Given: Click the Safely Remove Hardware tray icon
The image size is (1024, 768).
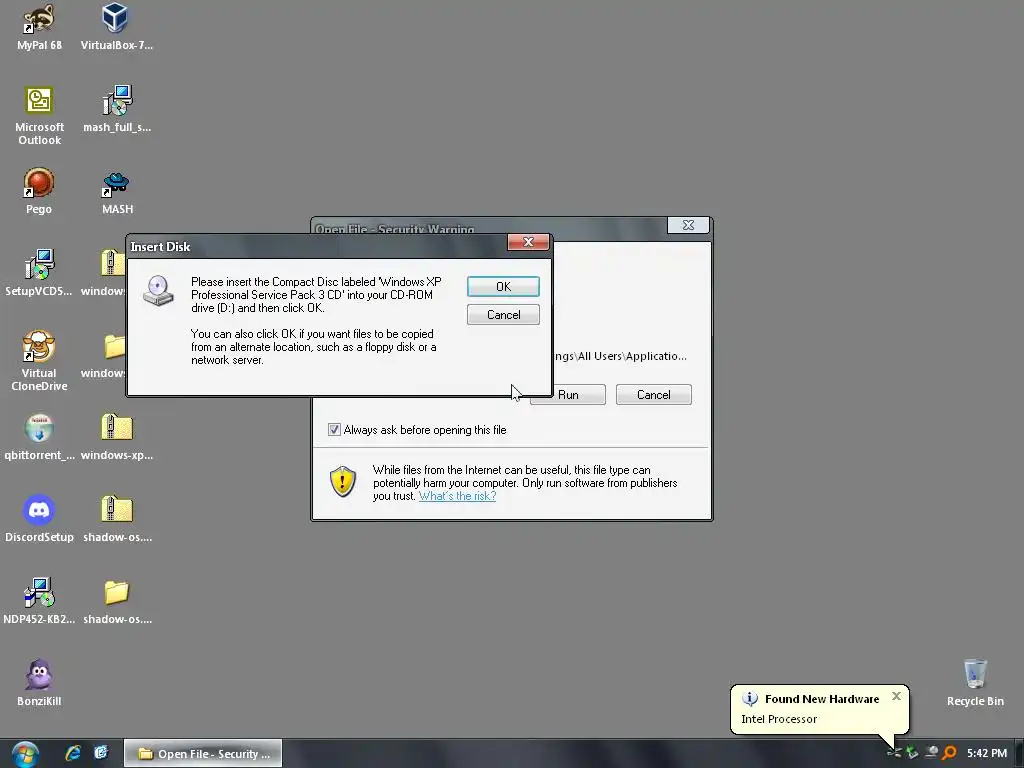Looking at the screenshot, I should [x=912, y=753].
